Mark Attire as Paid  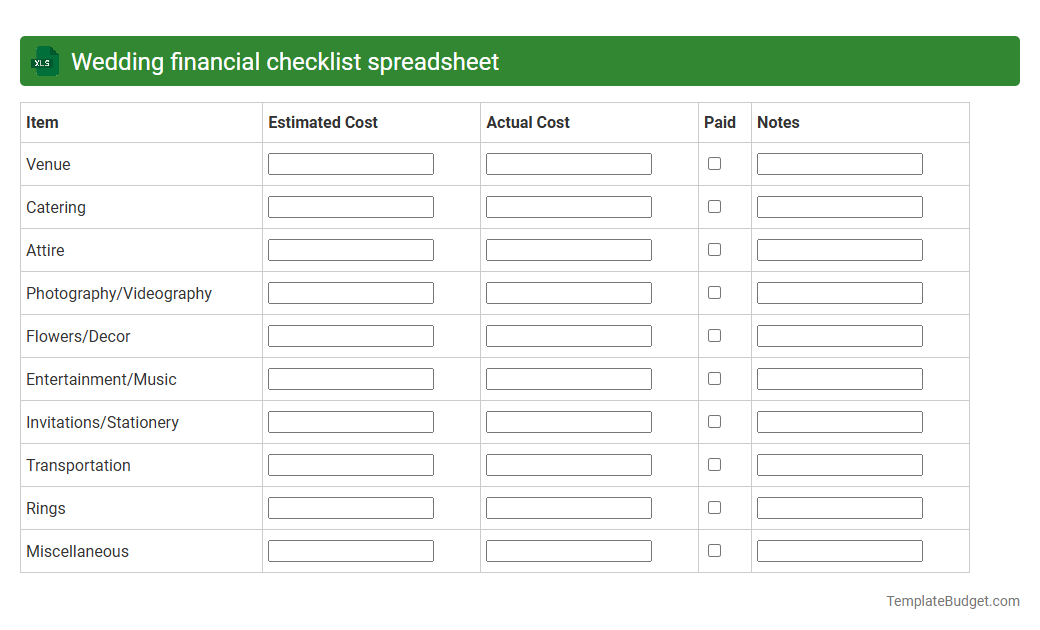tap(714, 249)
